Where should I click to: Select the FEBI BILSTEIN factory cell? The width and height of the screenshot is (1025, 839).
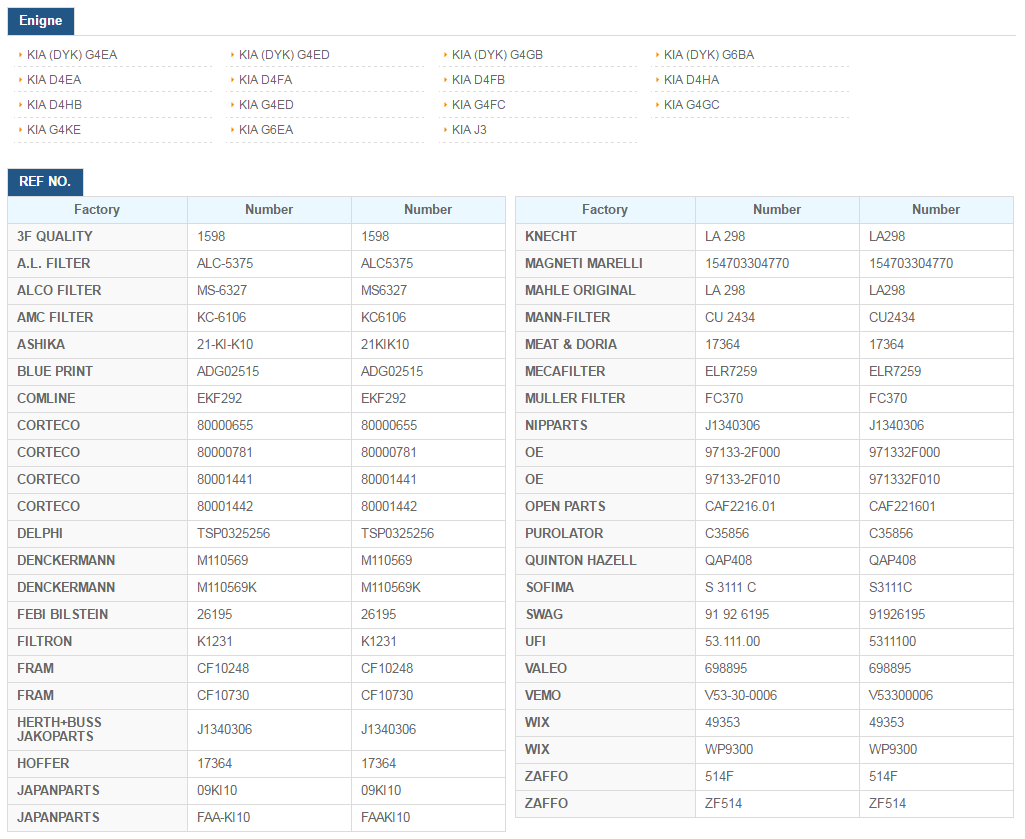coord(97,615)
